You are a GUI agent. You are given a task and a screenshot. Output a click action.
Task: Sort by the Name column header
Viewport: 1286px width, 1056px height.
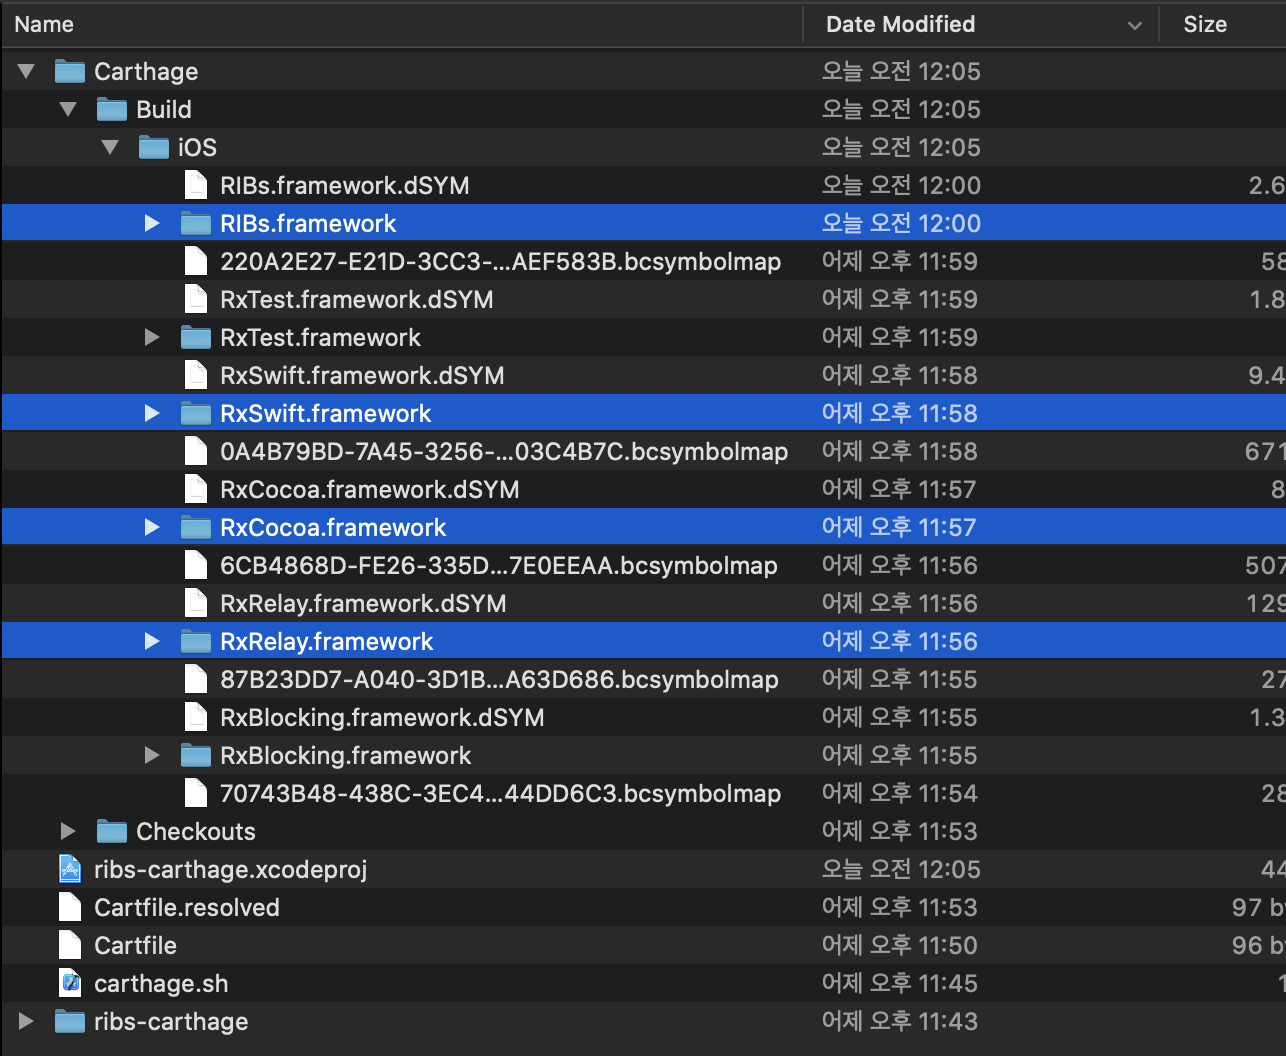(x=402, y=24)
